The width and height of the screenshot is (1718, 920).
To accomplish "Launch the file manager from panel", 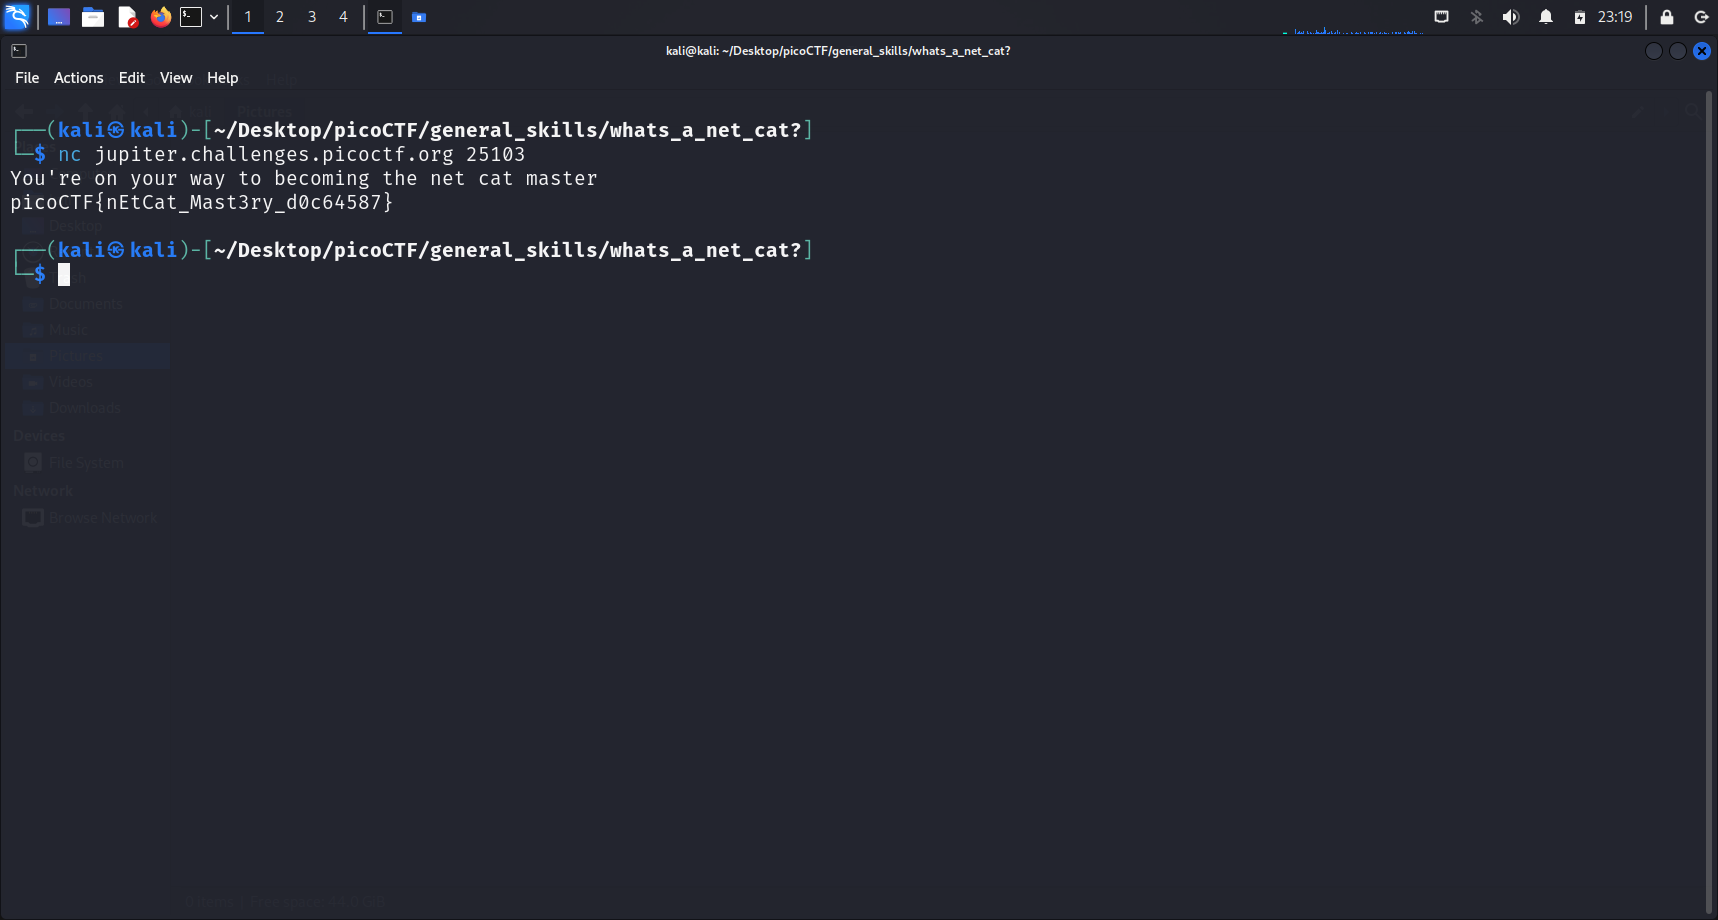I will [93, 17].
